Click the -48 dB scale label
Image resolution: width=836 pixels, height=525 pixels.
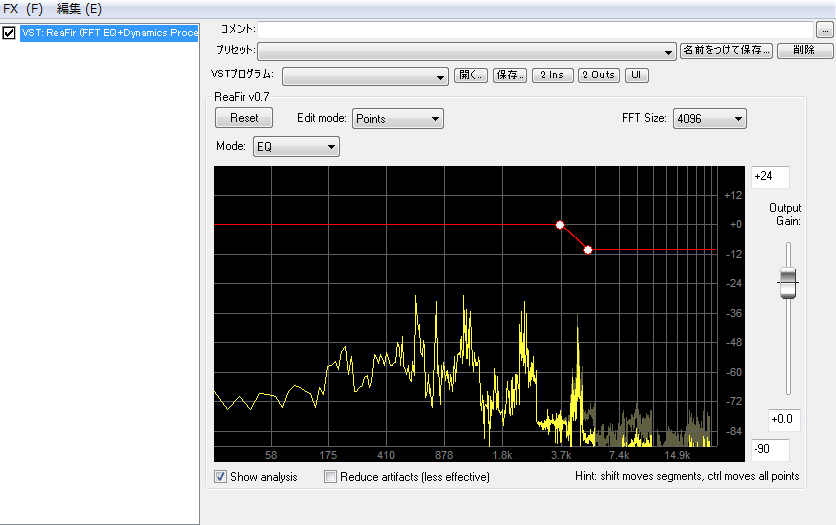click(x=734, y=342)
